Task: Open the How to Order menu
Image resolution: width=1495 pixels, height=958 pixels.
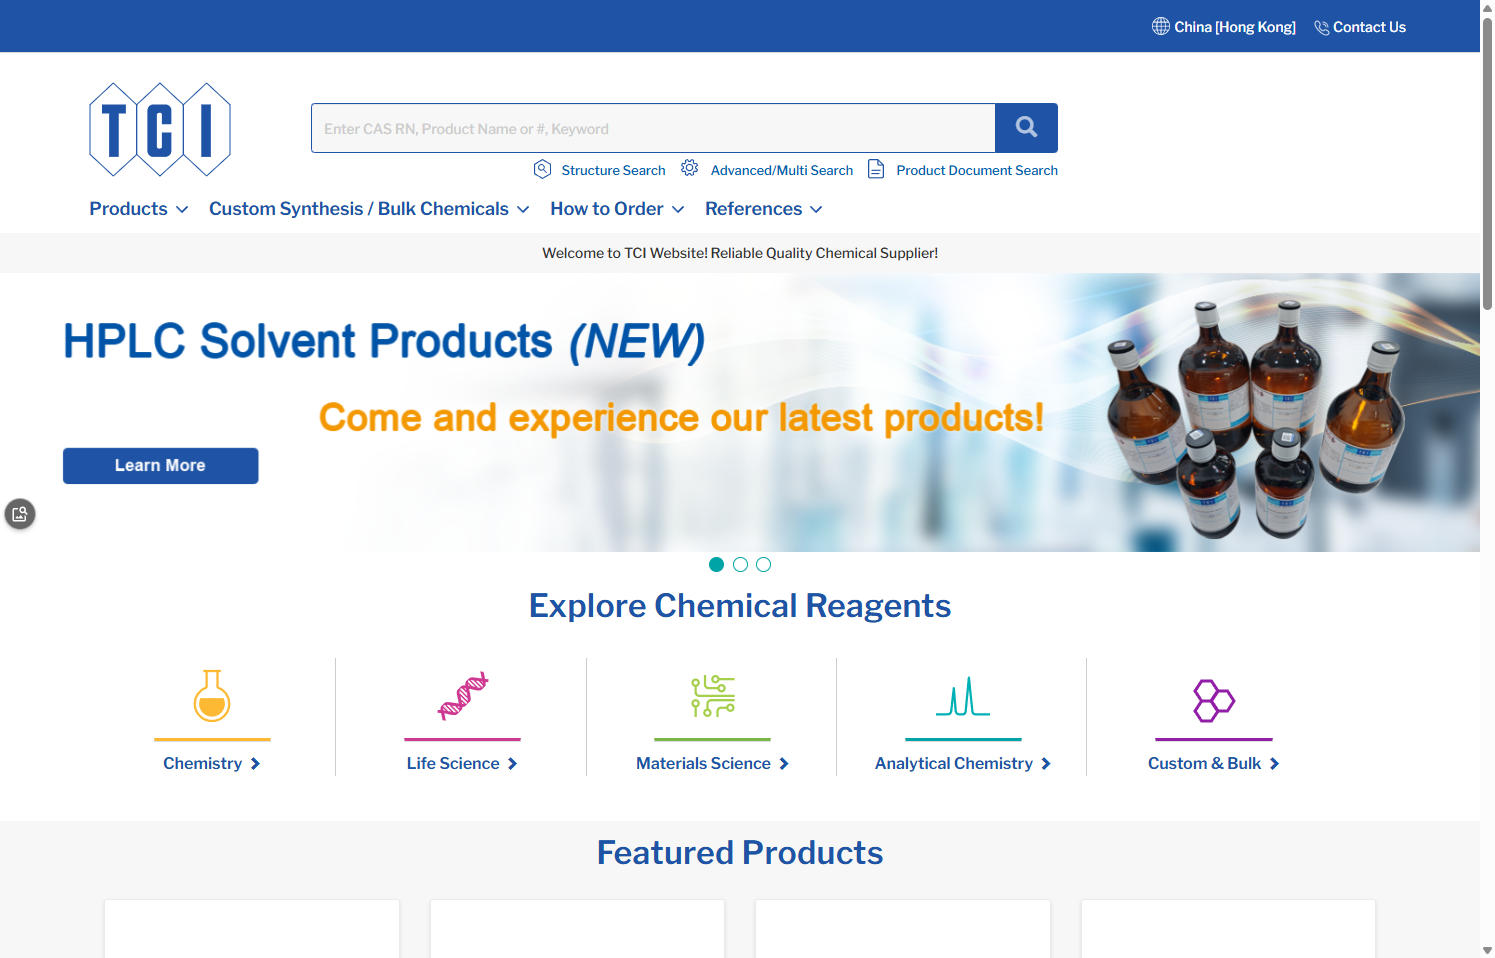Action: coord(607,209)
